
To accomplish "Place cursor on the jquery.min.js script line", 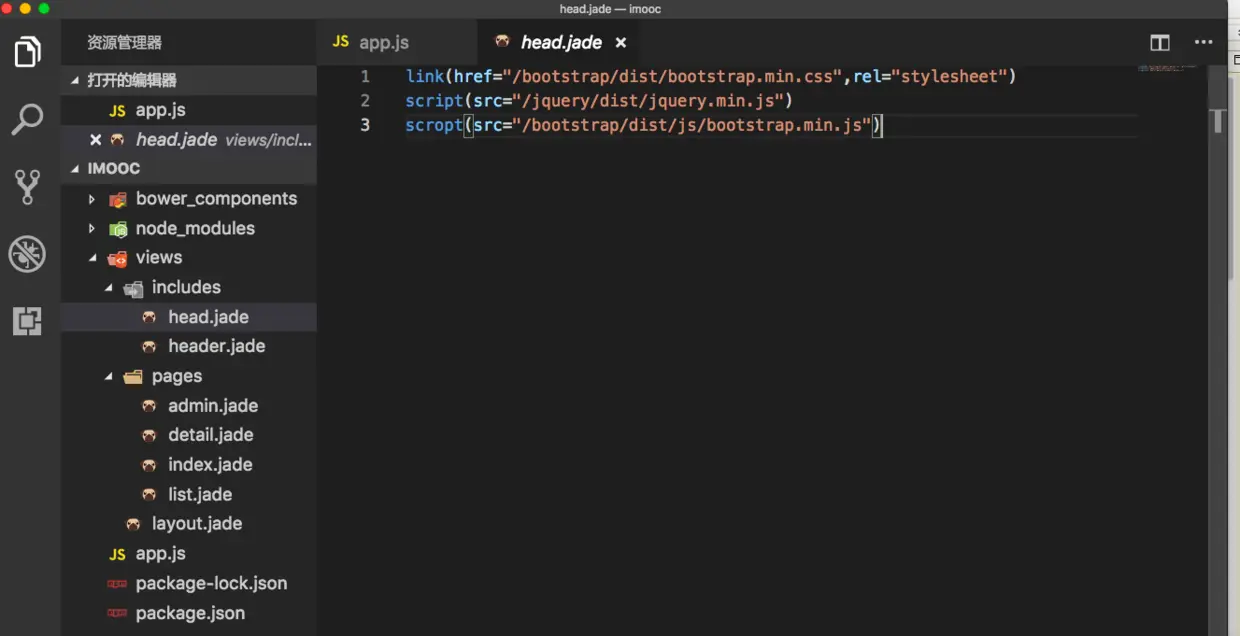I will point(599,101).
